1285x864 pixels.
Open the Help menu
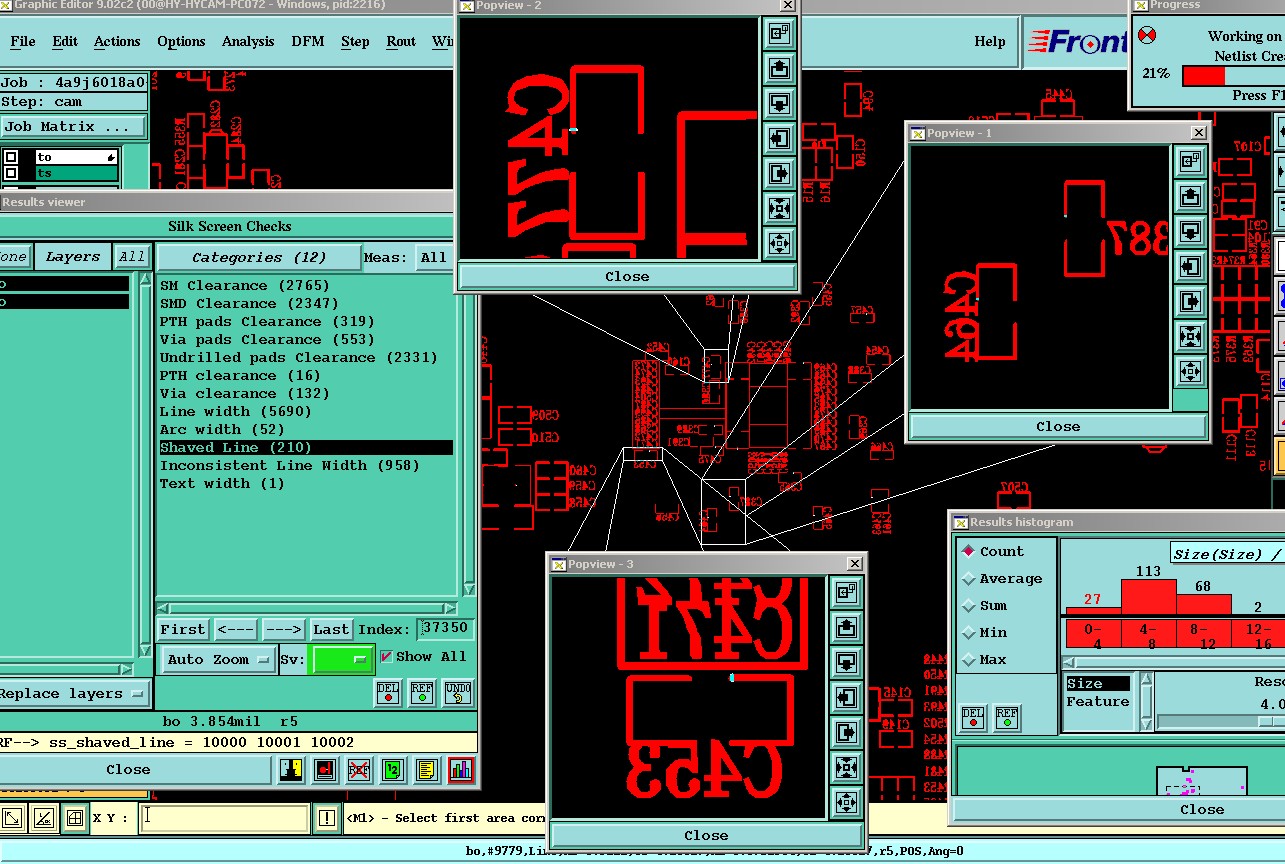coord(990,41)
